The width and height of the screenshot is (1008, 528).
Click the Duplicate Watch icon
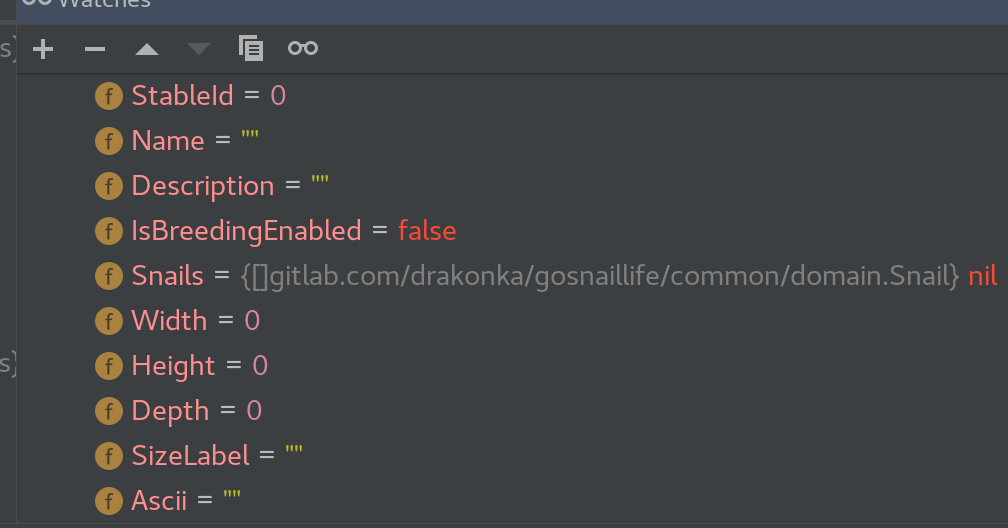tap(251, 48)
